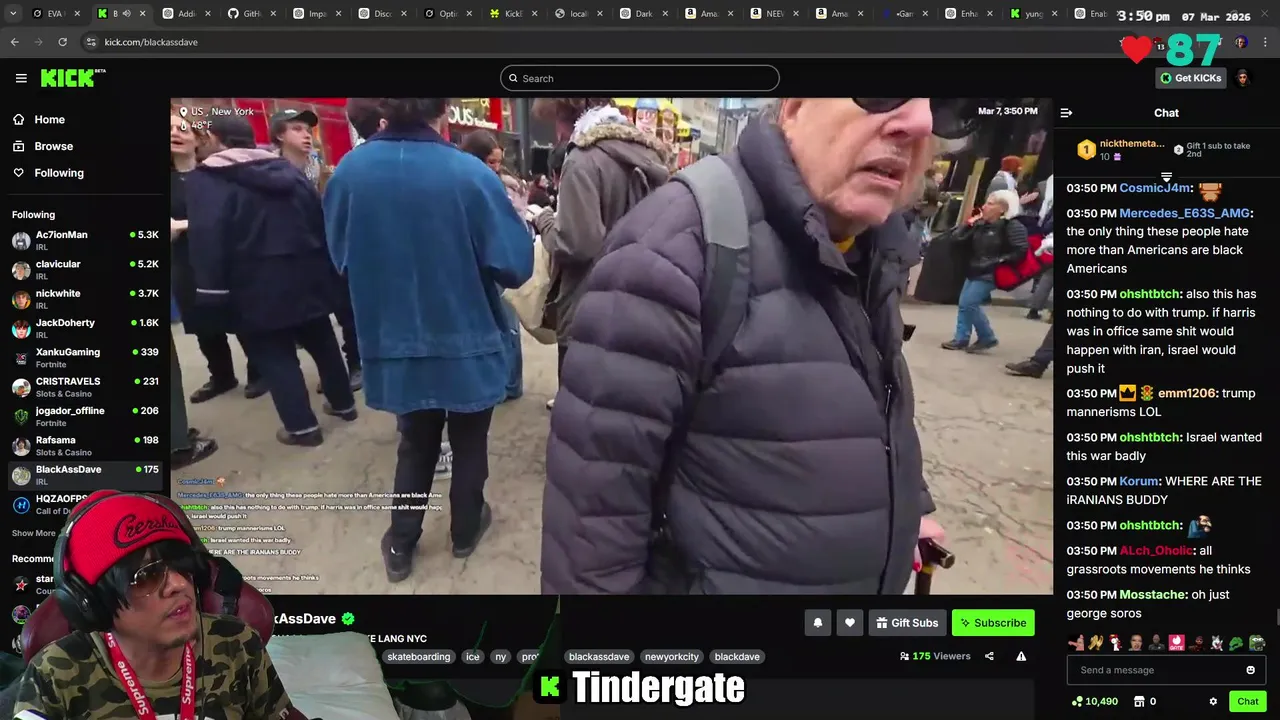Switch to the NEEW Amazon browser tab

(774, 14)
